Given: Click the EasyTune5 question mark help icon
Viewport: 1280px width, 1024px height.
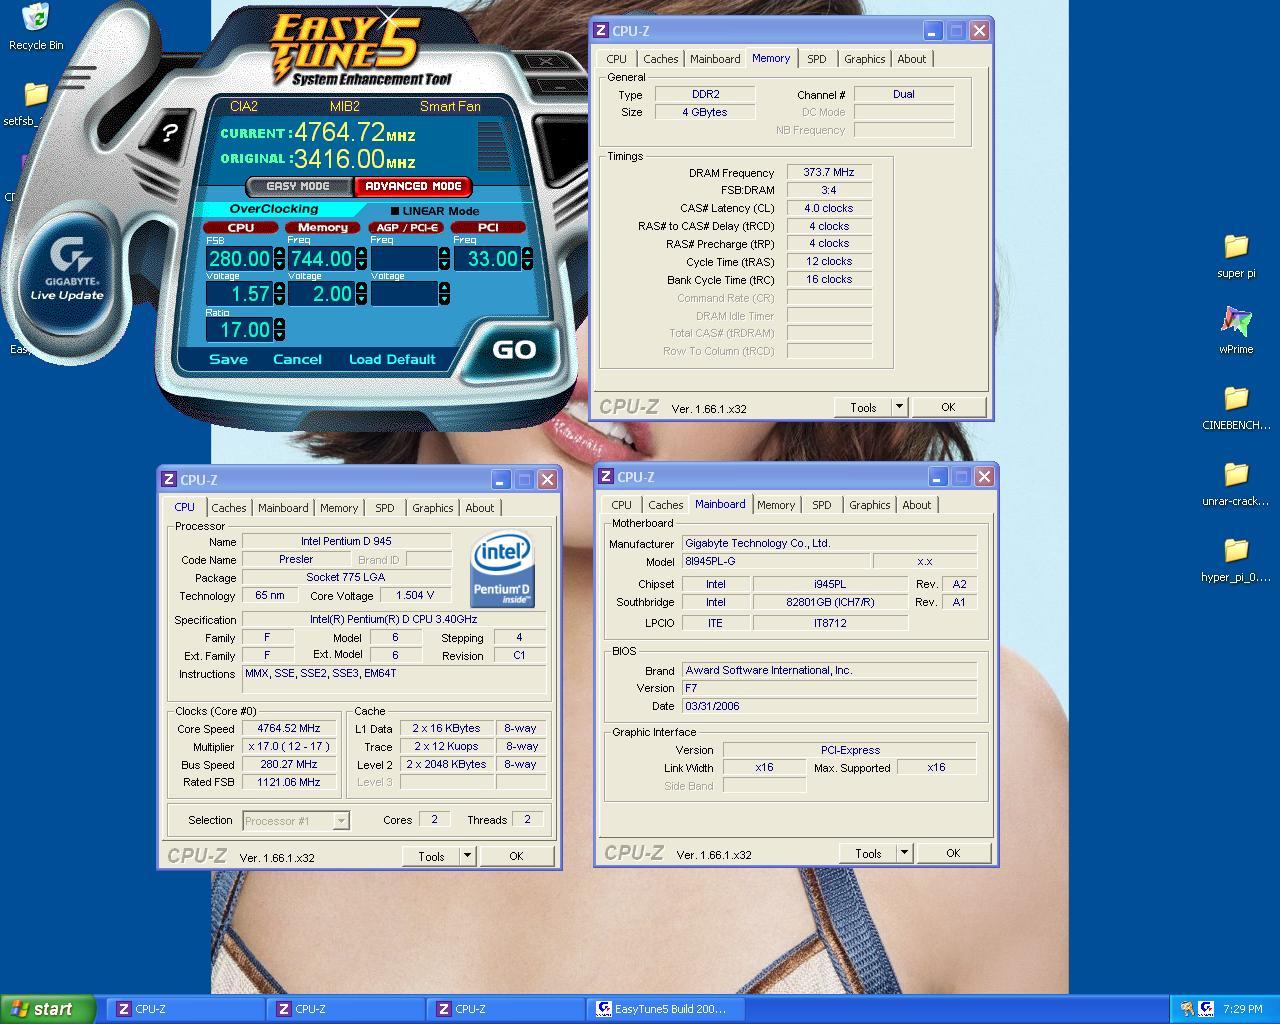Looking at the screenshot, I should (x=170, y=133).
